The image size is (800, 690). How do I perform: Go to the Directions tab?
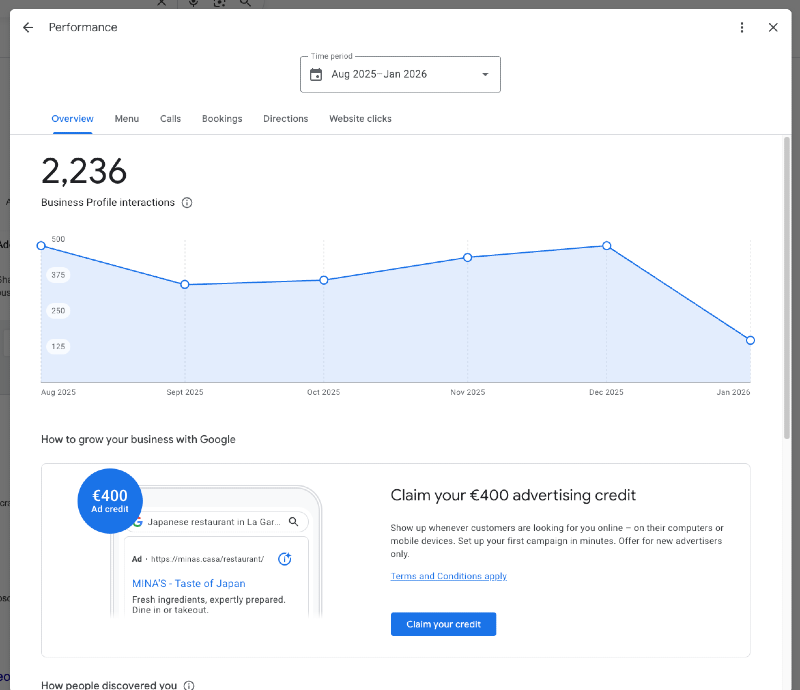pyautogui.click(x=285, y=119)
